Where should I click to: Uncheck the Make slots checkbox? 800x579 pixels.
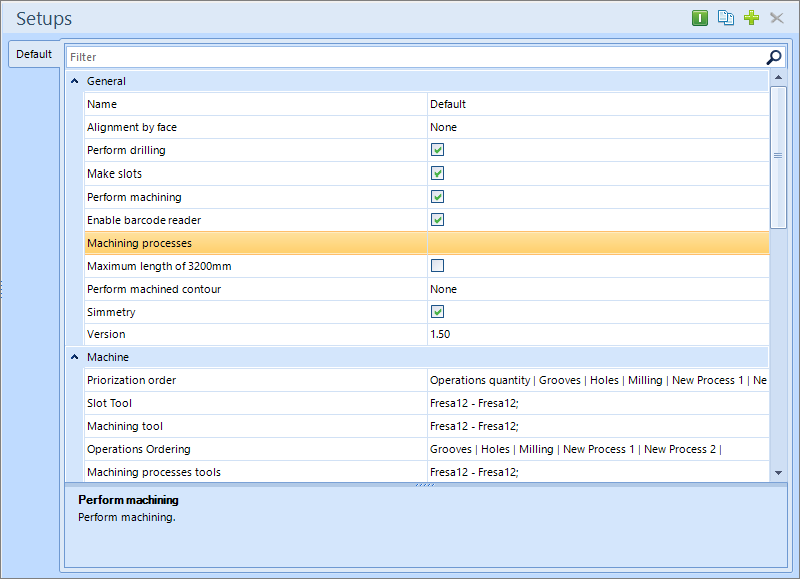(x=437, y=173)
